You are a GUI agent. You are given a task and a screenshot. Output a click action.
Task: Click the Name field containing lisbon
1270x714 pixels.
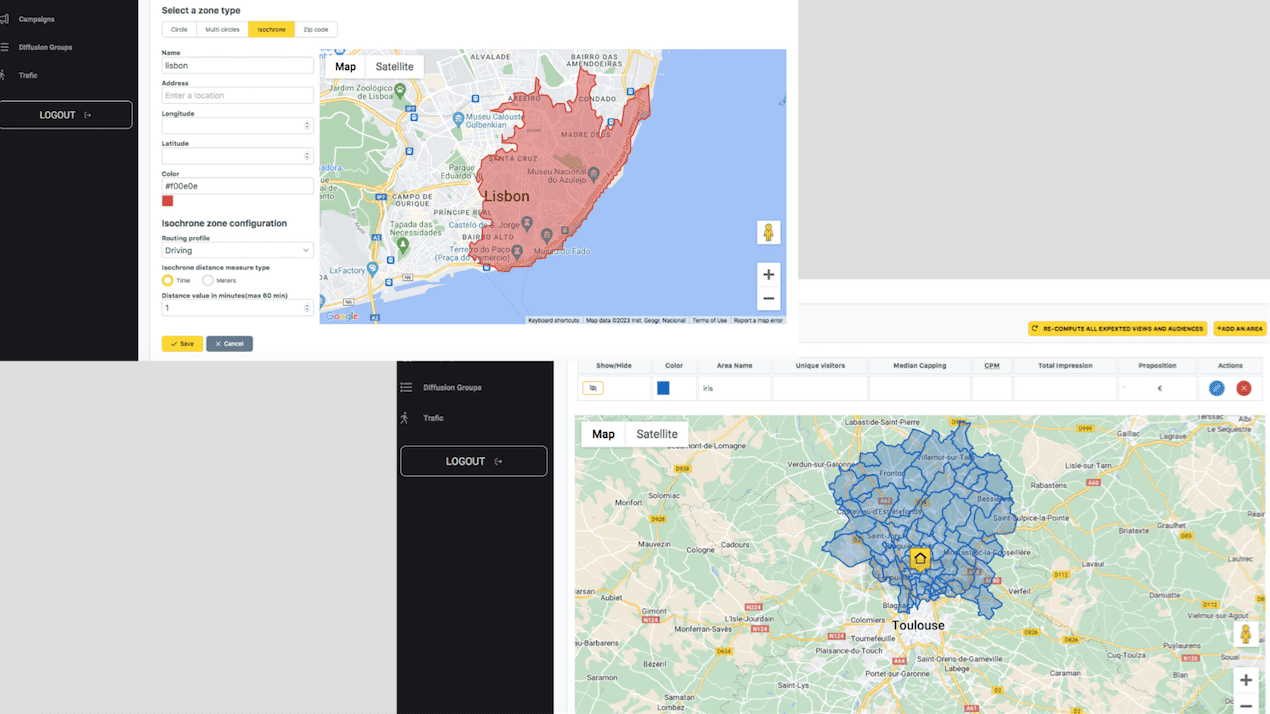click(238, 65)
